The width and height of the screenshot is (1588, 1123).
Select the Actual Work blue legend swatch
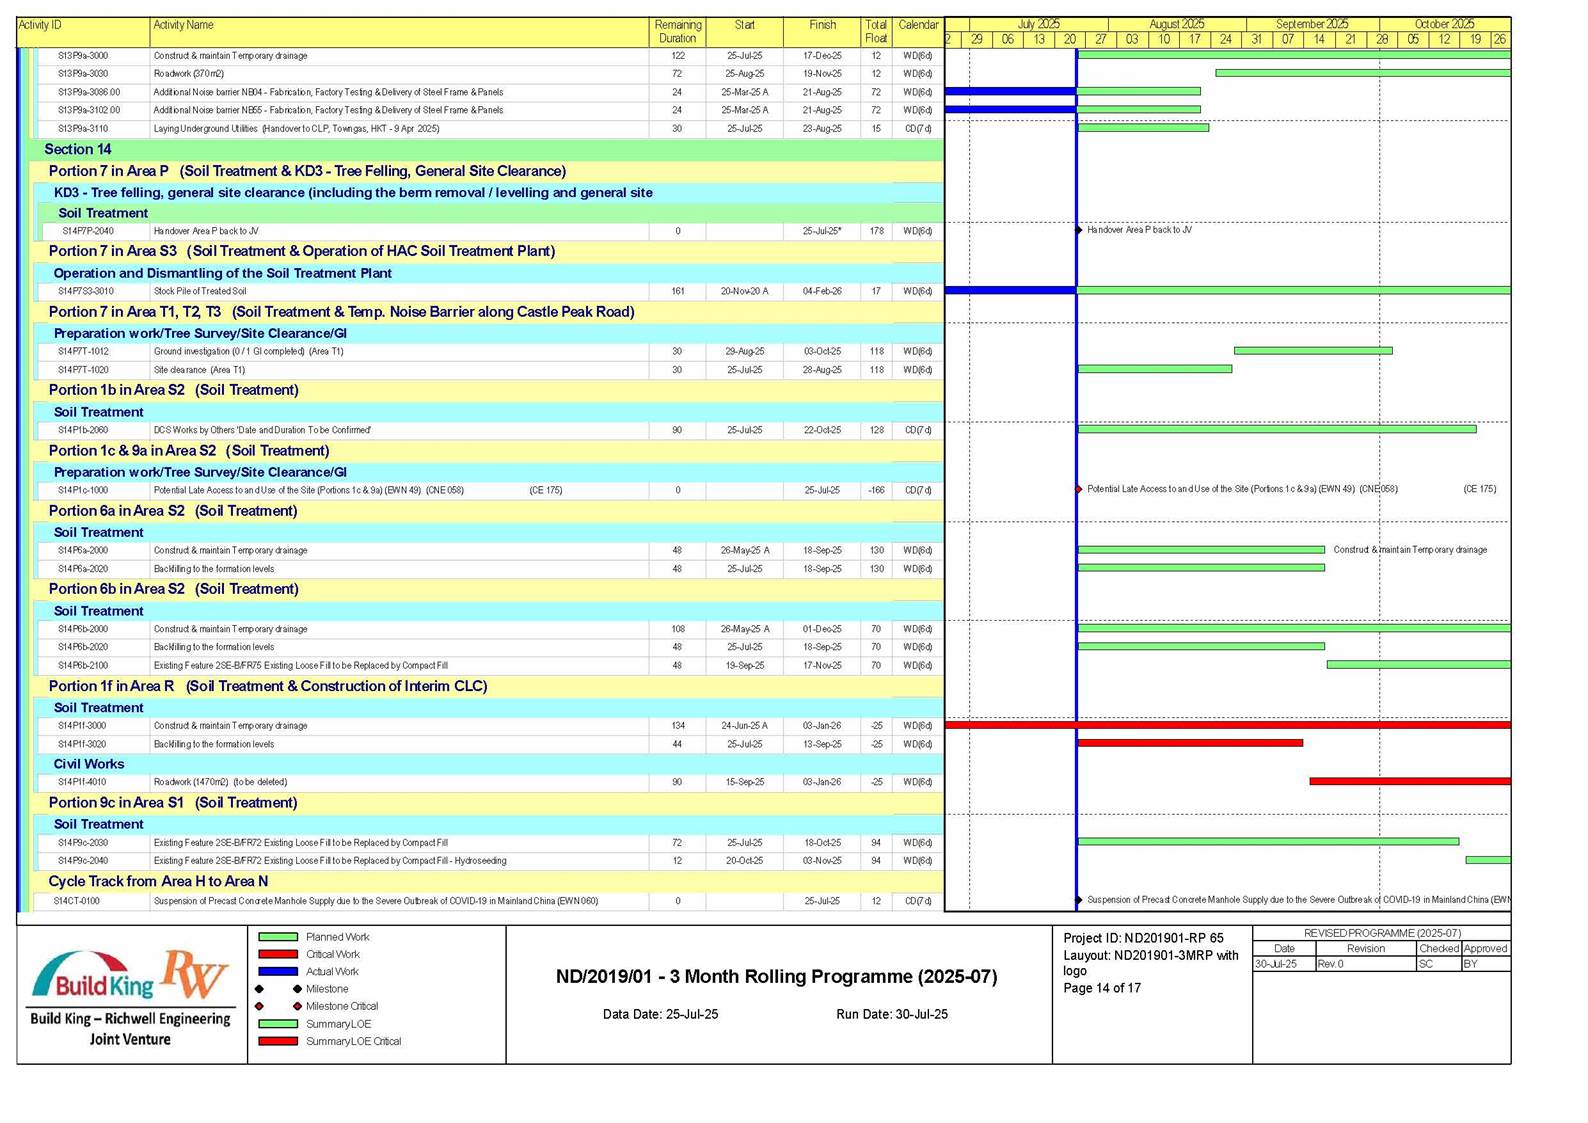click(278, 971)
